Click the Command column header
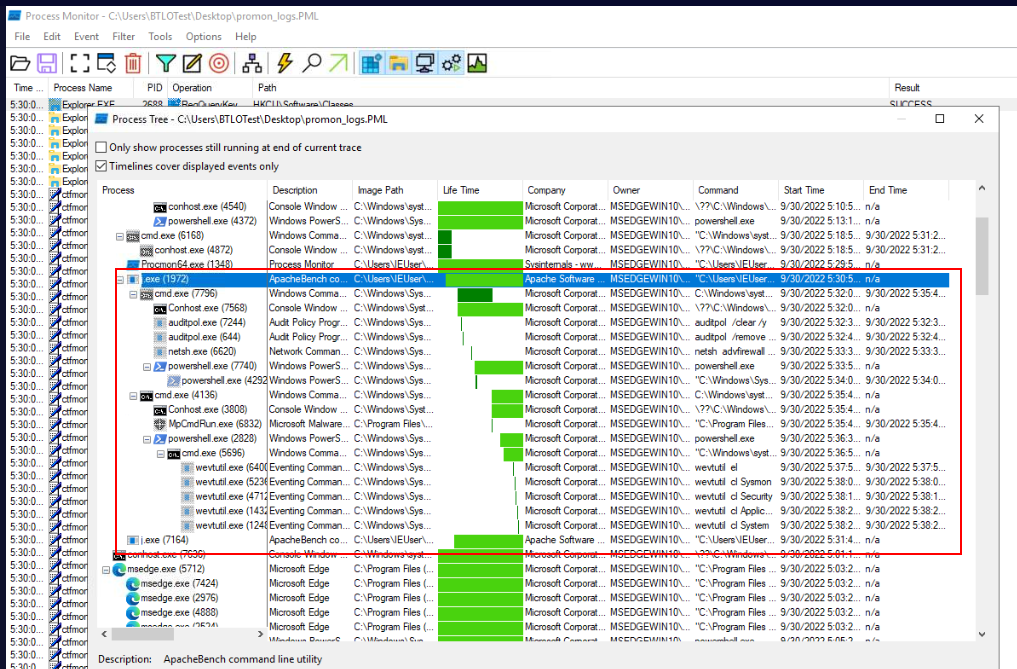This screenshot has width=1017, height=669. (736, 190)
